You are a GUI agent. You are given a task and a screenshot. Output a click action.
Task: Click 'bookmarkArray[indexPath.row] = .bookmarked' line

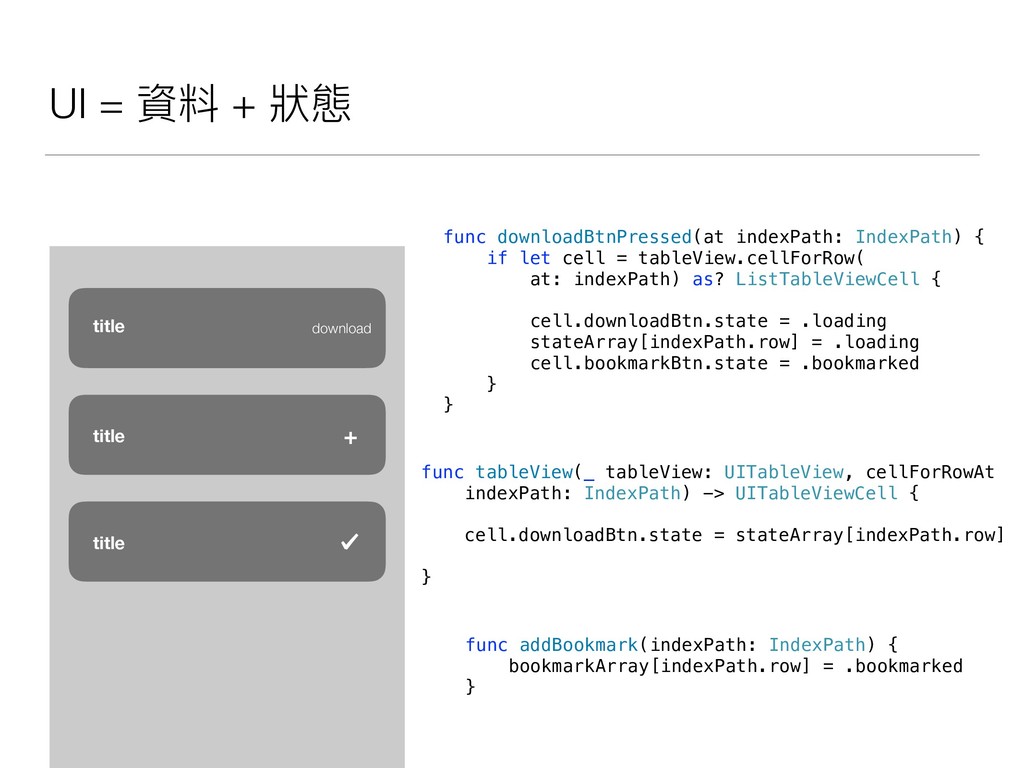[735, 665]
